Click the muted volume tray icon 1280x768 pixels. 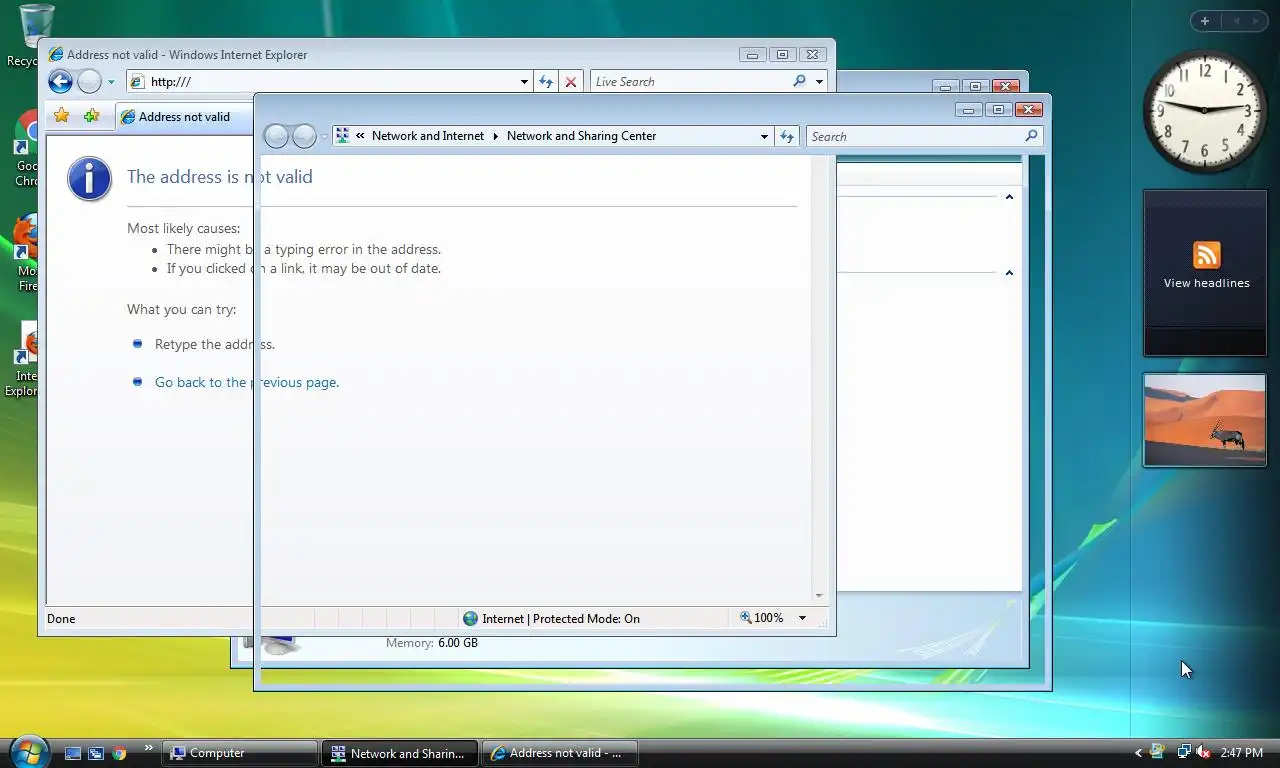[x=1204, y=752]
